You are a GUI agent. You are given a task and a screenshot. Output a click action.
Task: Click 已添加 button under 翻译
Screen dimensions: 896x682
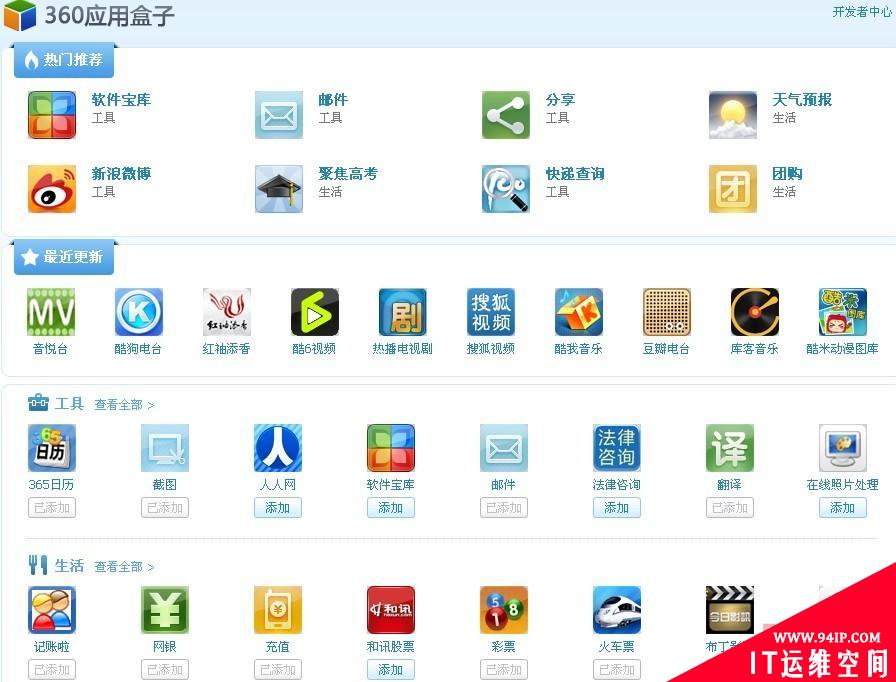pos(730,508)
